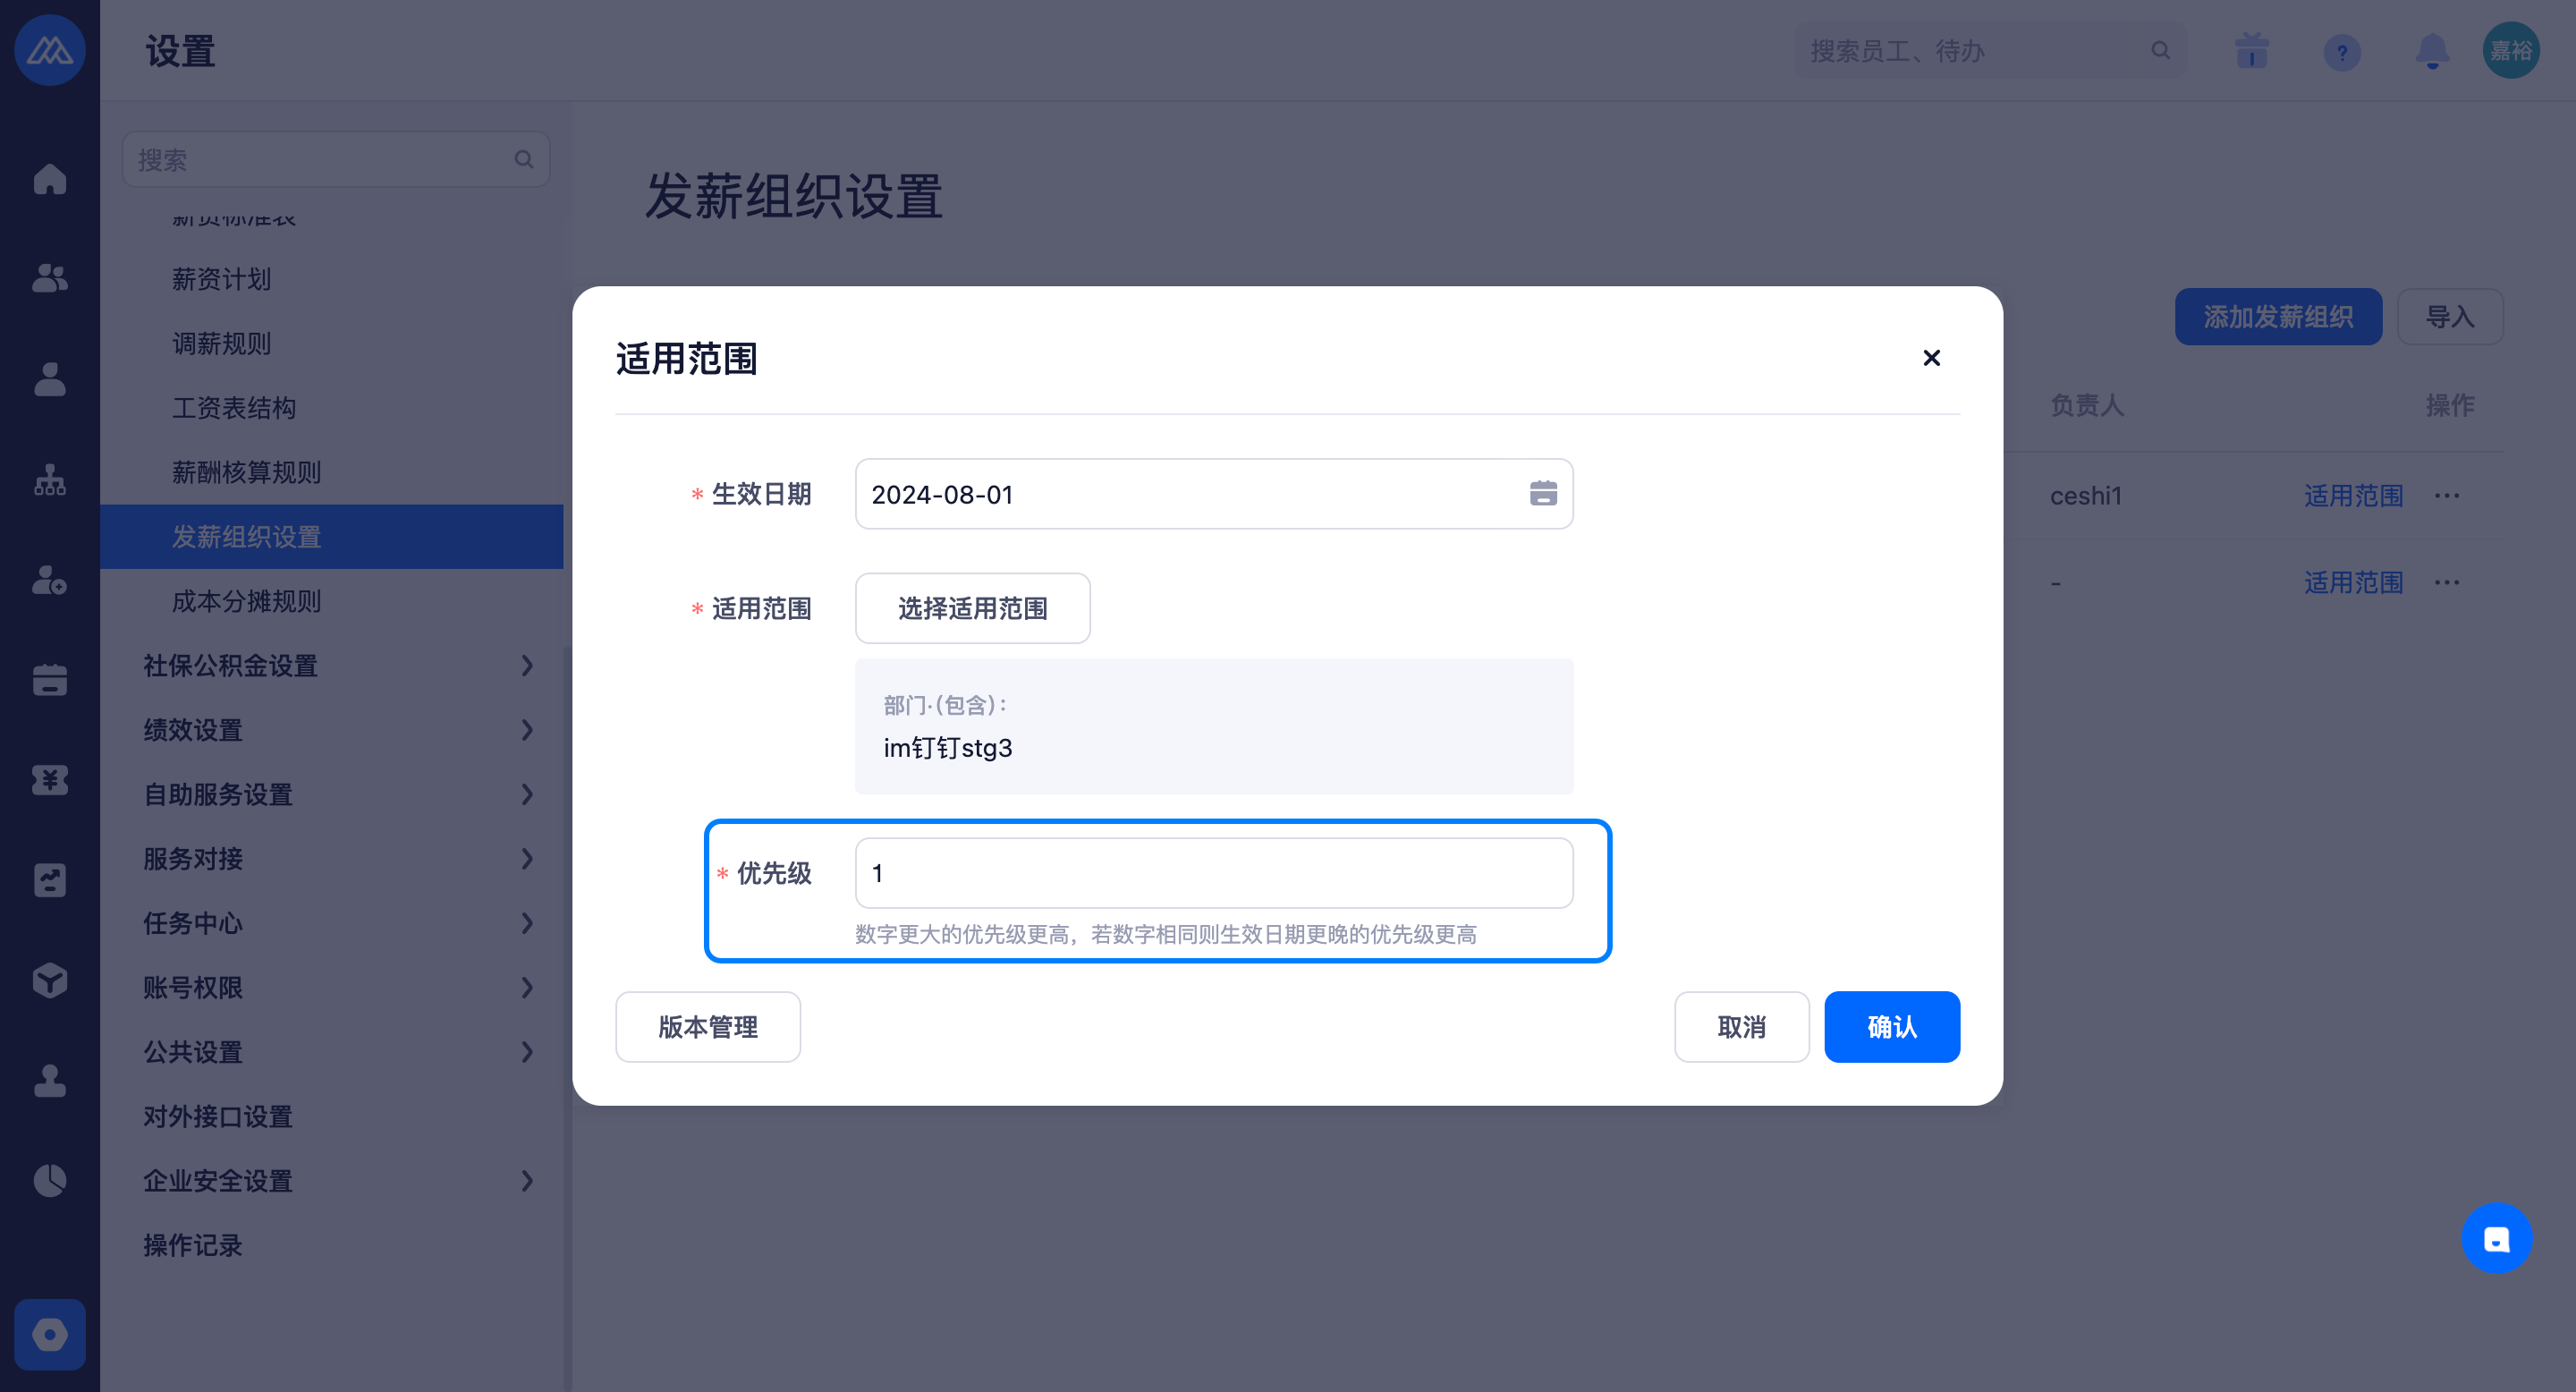Open the chat support bubble button
This screenshot has height=1392, width=2576.
[2496, 1238]
